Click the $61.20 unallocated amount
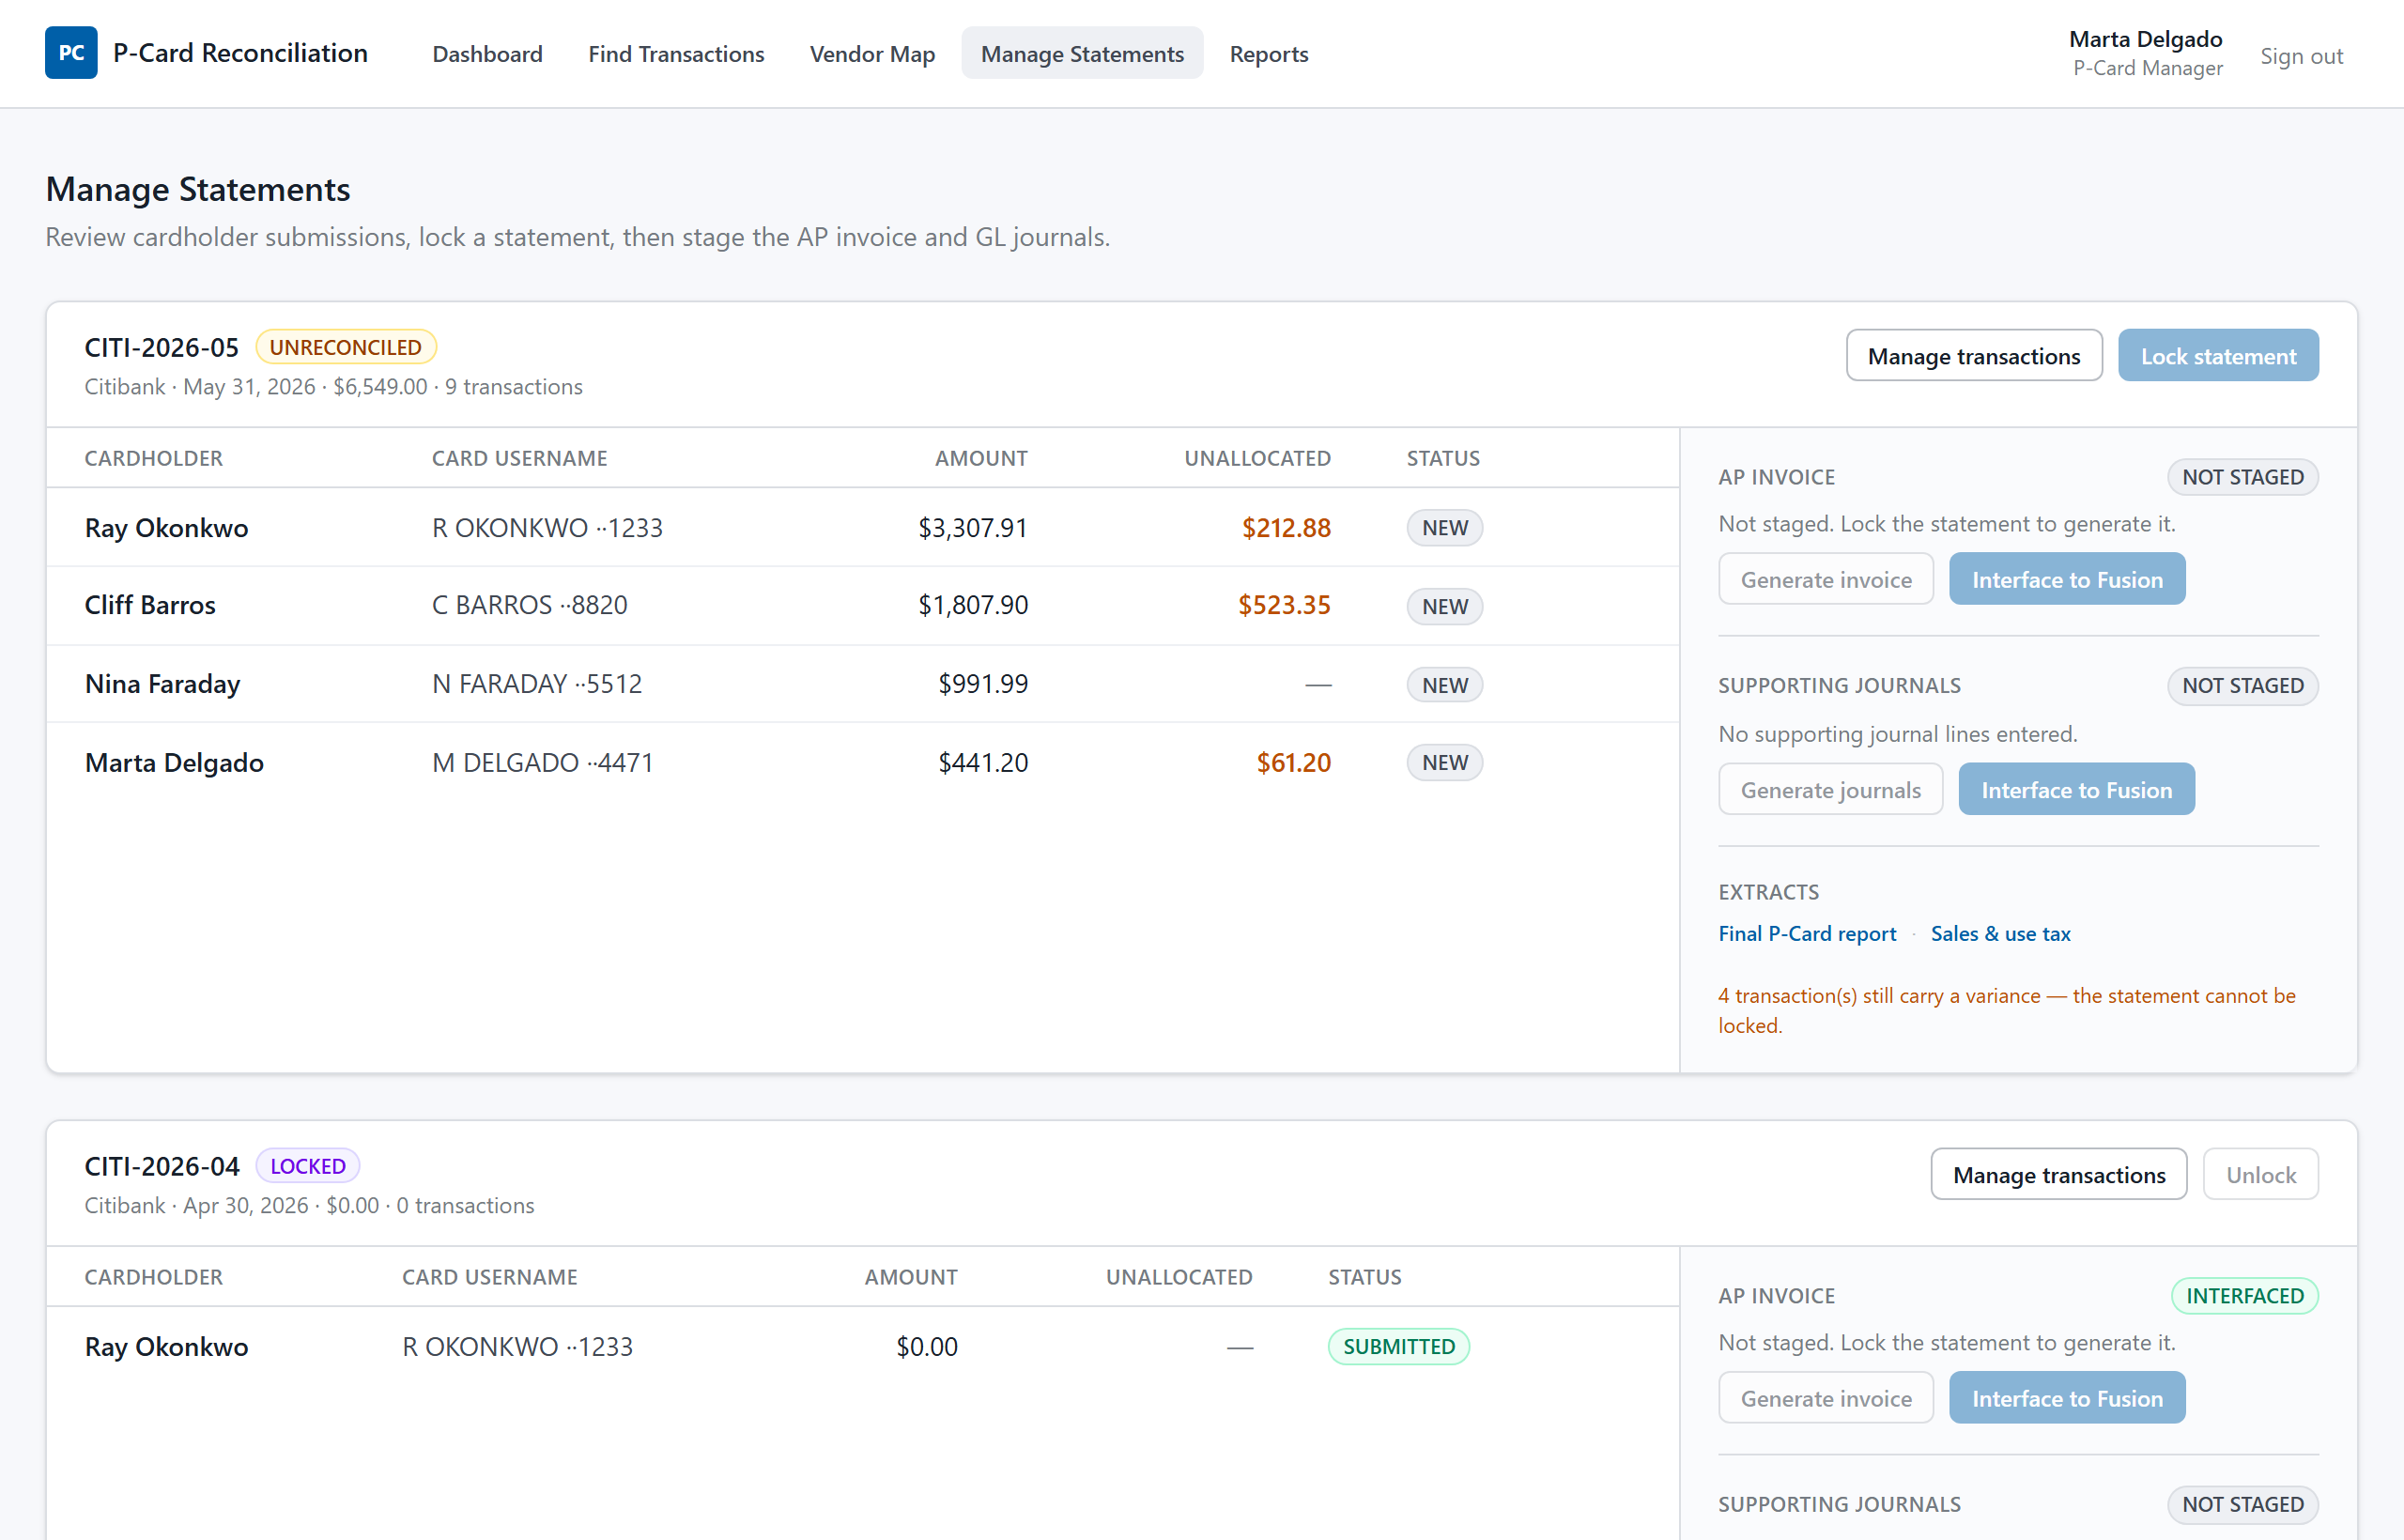2404x1540 pixels. (x=1292, y=762)
